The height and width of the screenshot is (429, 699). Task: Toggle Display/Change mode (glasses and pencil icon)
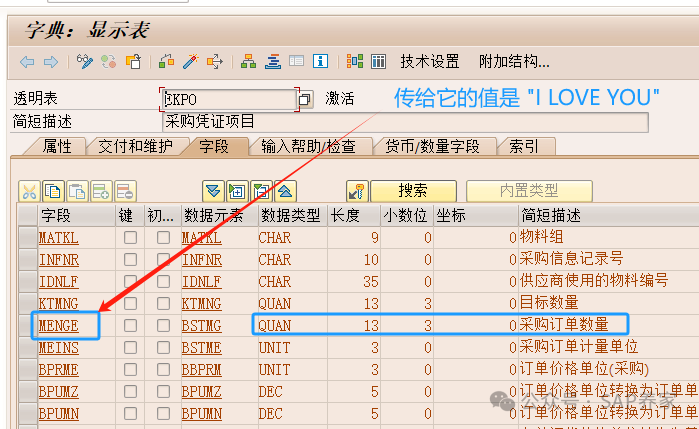(84, 62)
